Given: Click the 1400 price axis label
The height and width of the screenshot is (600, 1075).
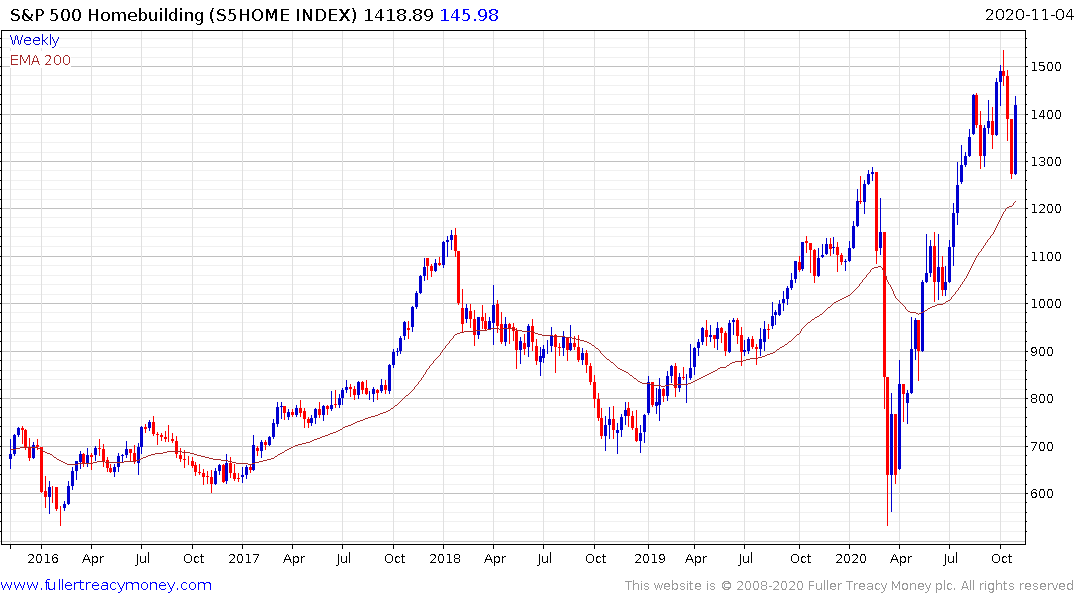Looking at the screenshot, I should [1046, 115].
